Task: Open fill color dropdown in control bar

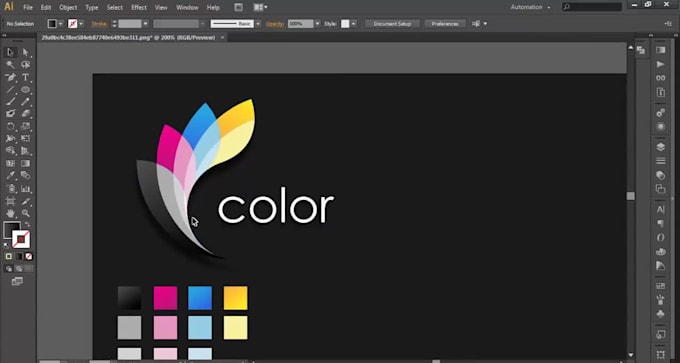Action: [60, 24]
